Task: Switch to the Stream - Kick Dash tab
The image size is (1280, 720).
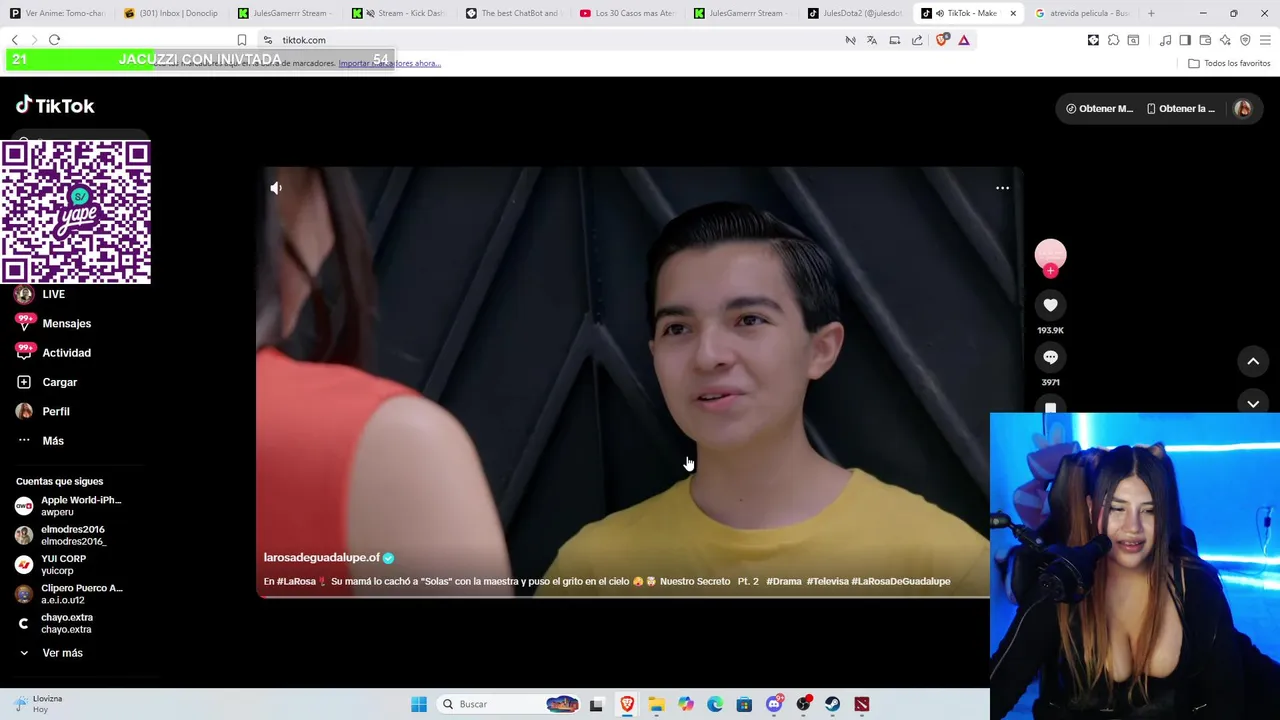Action: point(399,13)
